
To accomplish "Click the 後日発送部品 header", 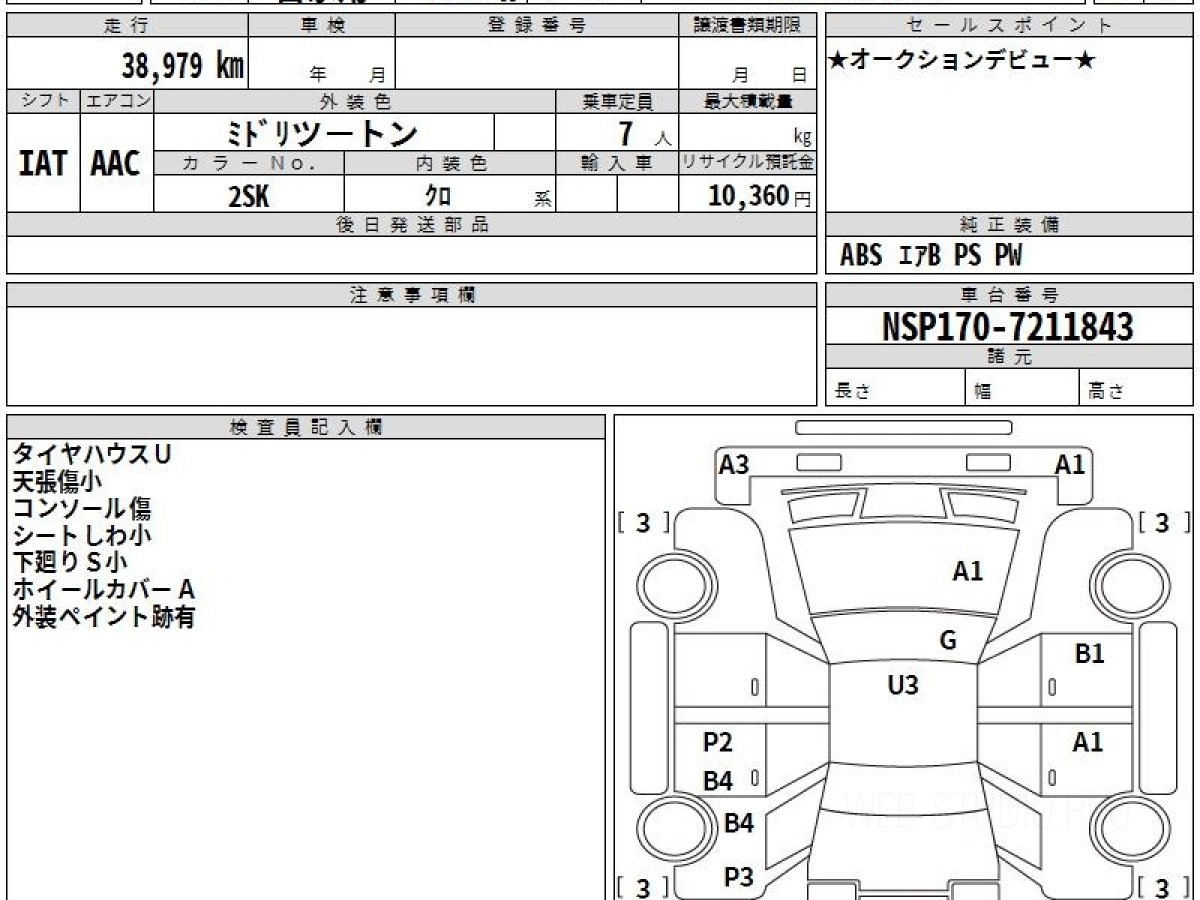I will click(x=412, y=225).
